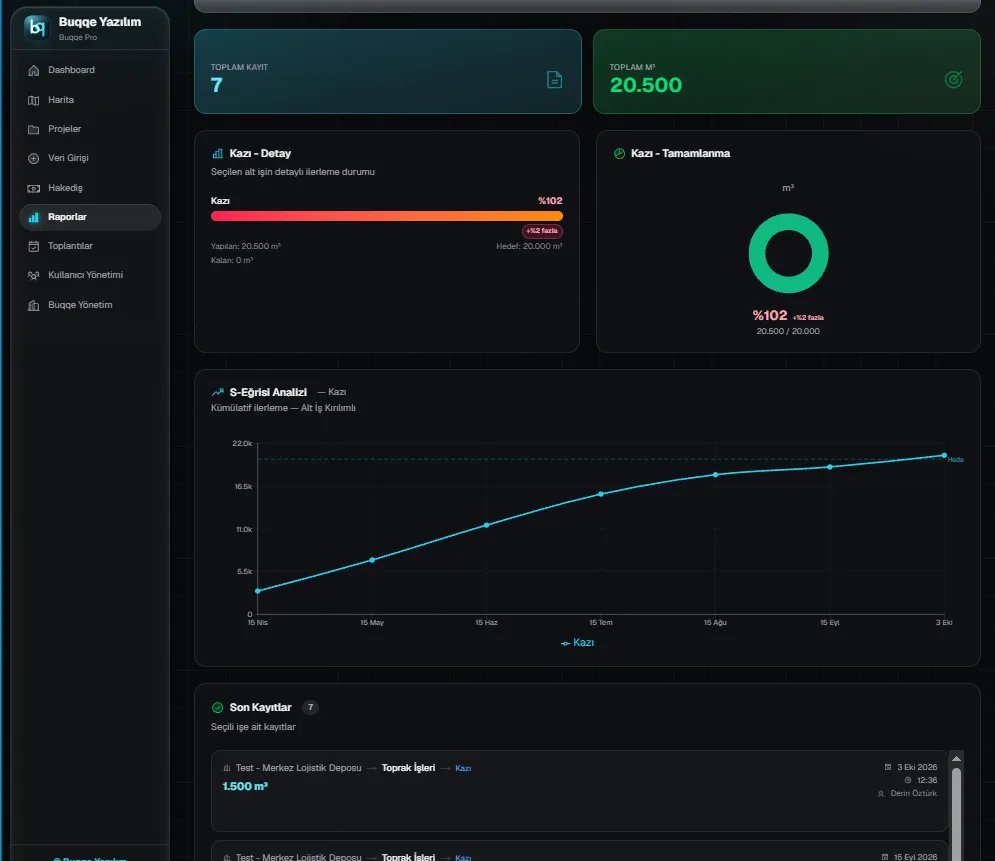Click the 3 Eki final data point

tap(944, 455)
